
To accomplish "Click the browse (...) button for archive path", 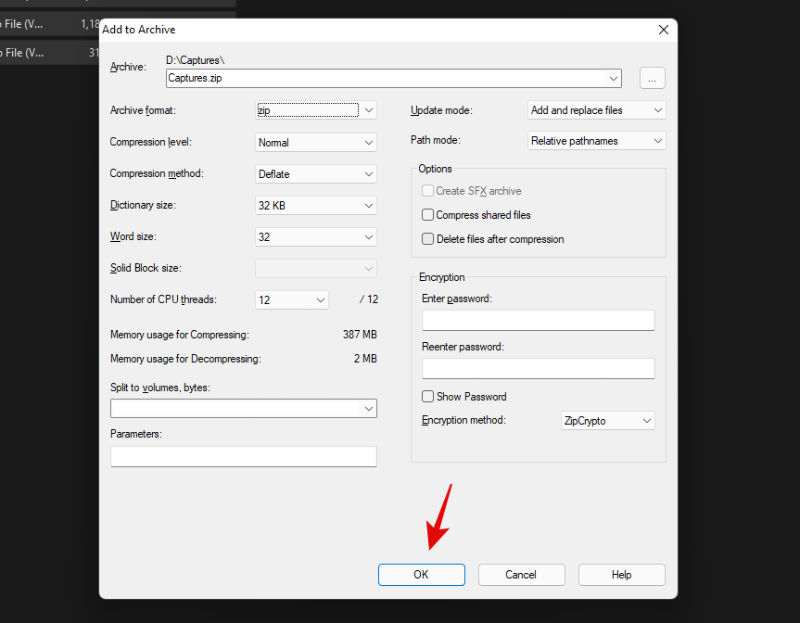I will [652, 78].
